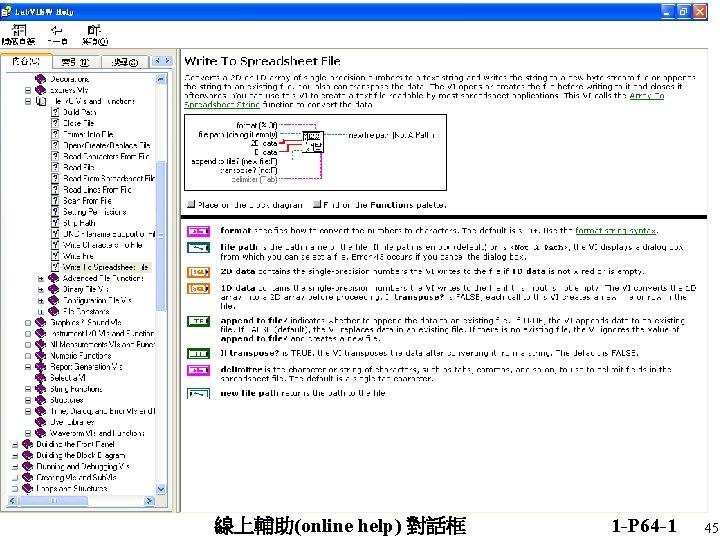The height and width of the screenshot is (540, 720).
Task: Click the topic page icon beside Close File
Action: [x=55, y=123]
